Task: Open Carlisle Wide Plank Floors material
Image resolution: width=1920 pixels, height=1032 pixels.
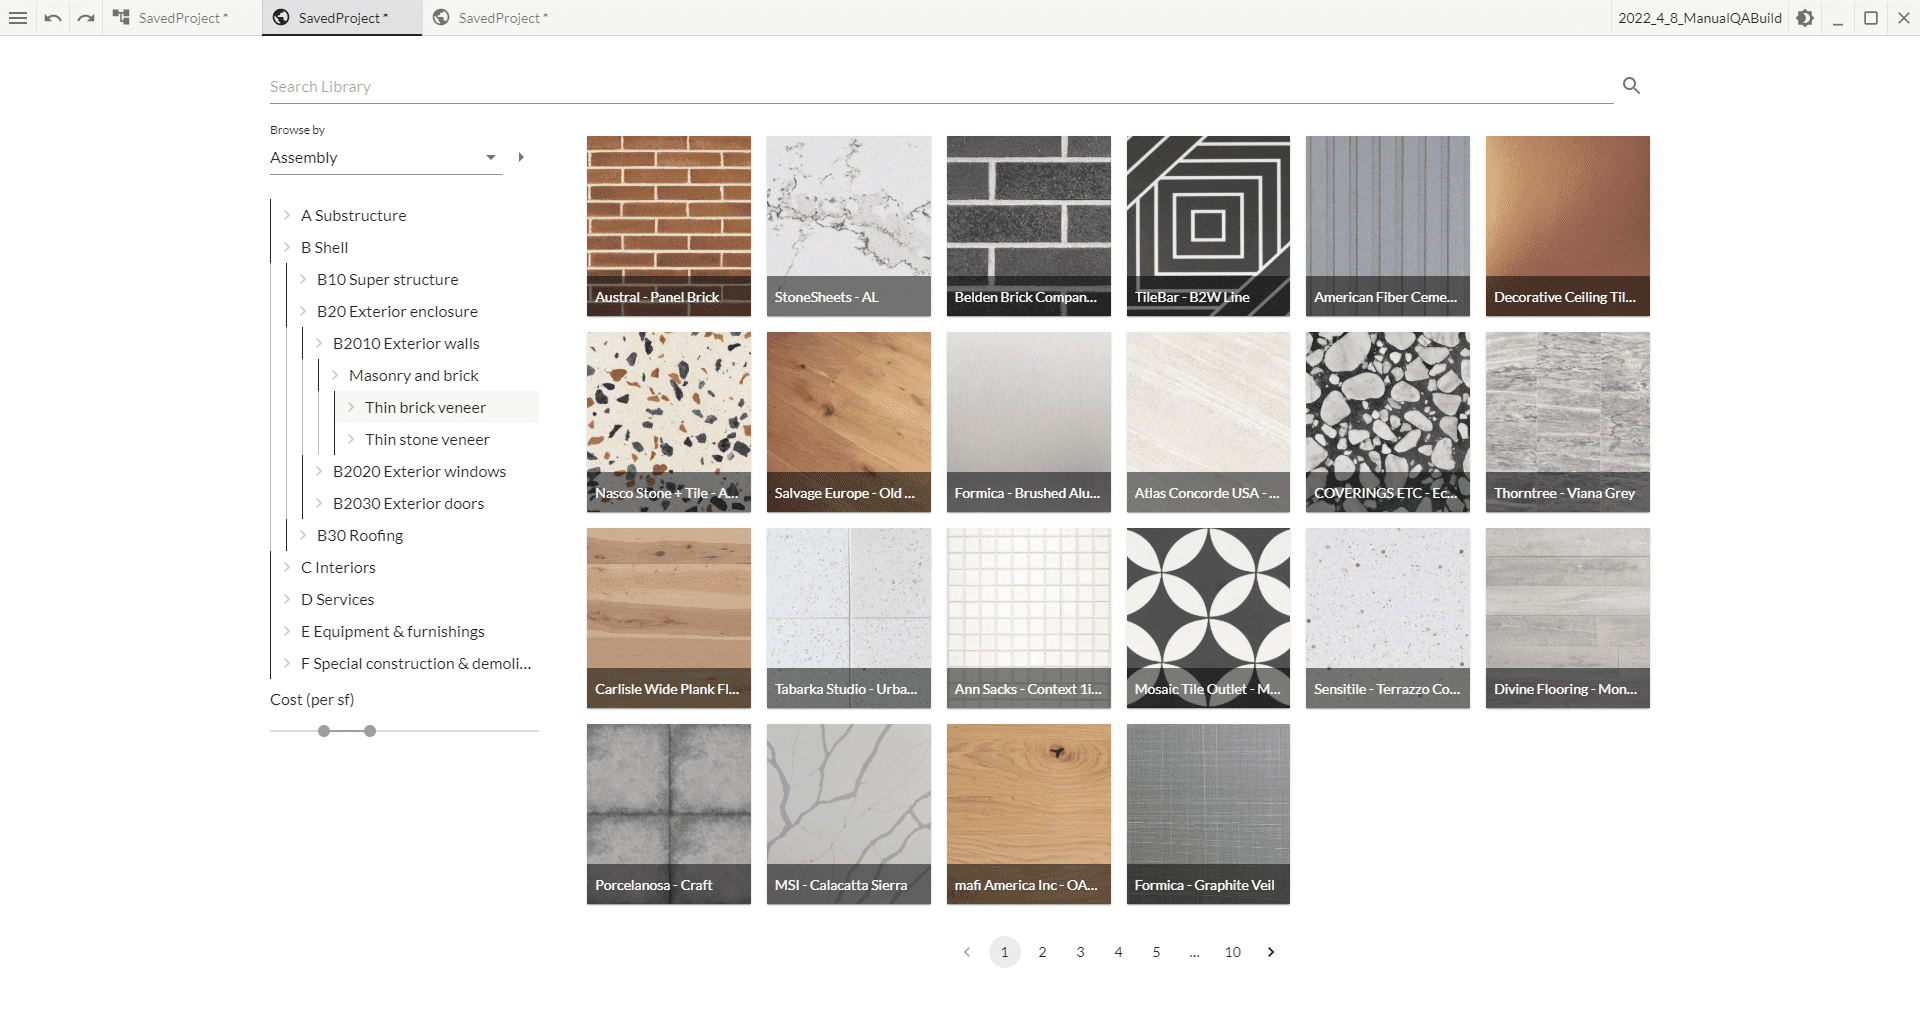Action: 668,618
